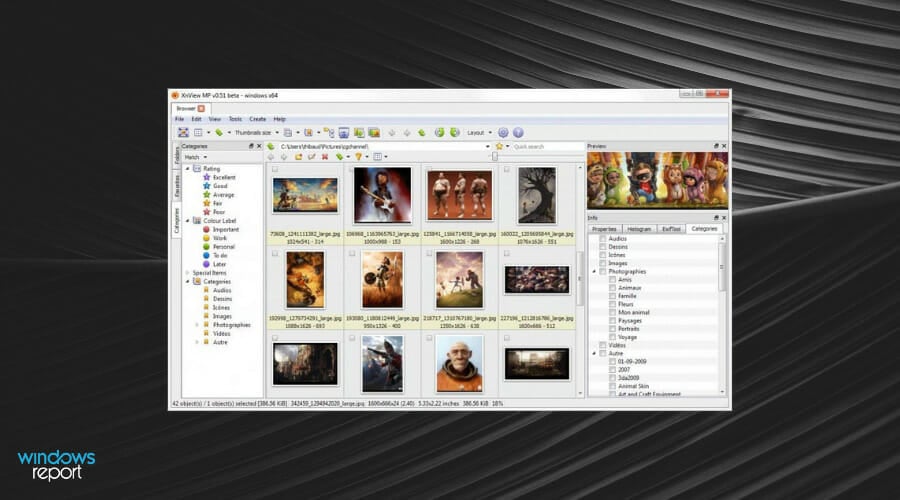Open the Tools menu
Screen dimensions: 900x500
[235, 119]
